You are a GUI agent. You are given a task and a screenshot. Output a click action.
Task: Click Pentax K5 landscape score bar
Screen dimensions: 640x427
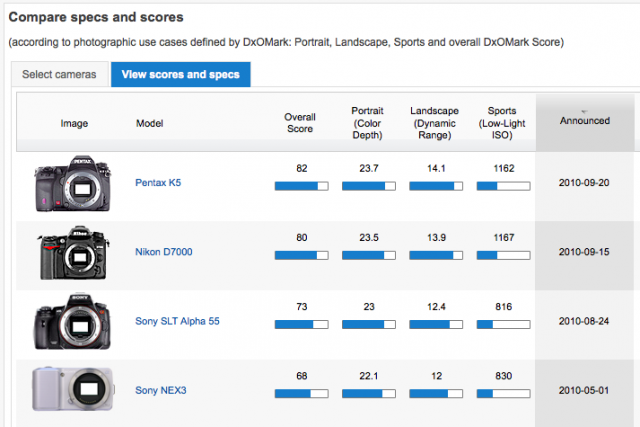pos(436,186)
